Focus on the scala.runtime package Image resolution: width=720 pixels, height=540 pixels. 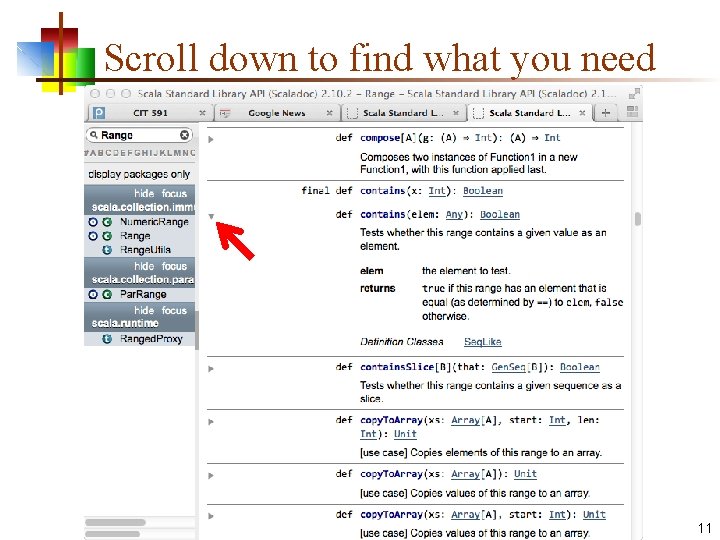tap(174, 310)
